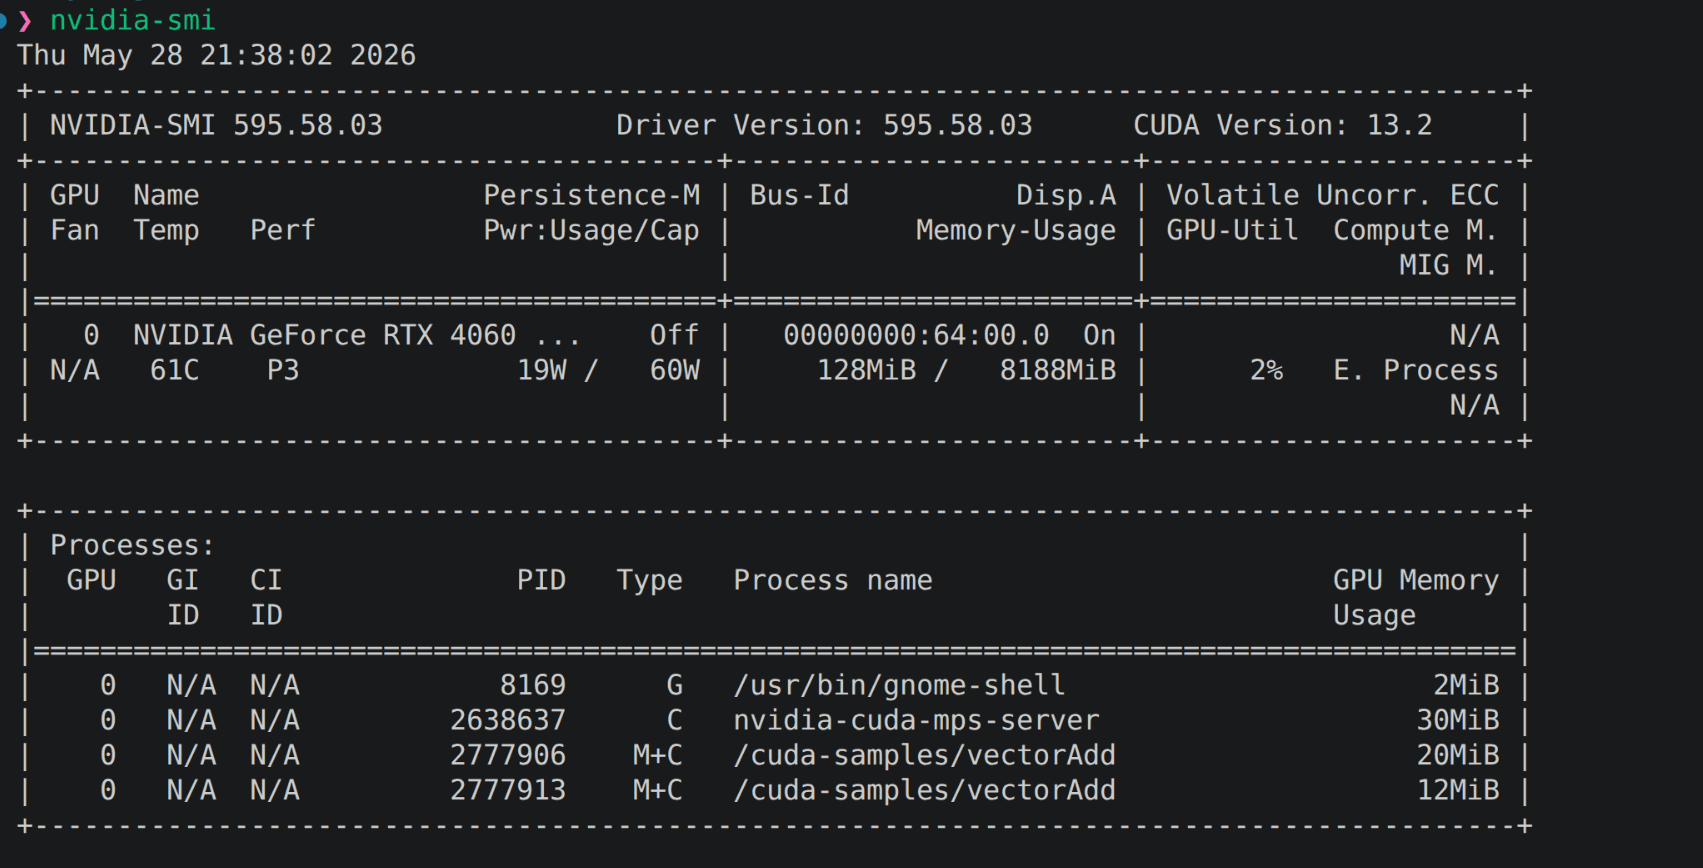Click the Persistence-M column header
This screenshot has width=1703, height=868.
click(x=592, y=195)
